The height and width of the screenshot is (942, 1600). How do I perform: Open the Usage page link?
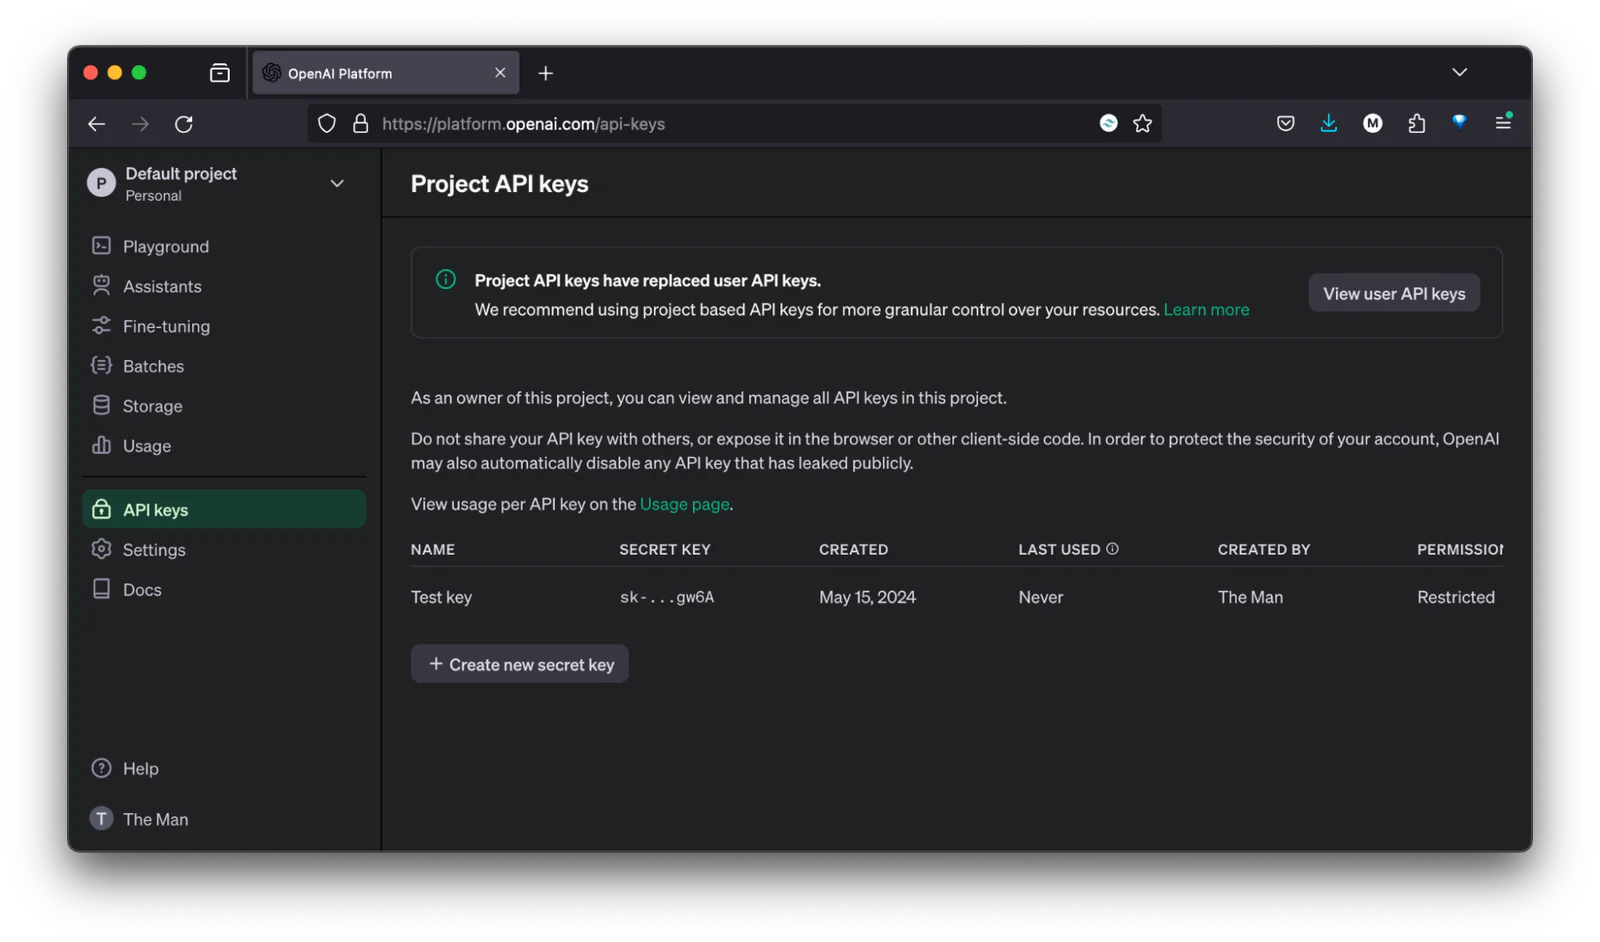click(684, 504)
